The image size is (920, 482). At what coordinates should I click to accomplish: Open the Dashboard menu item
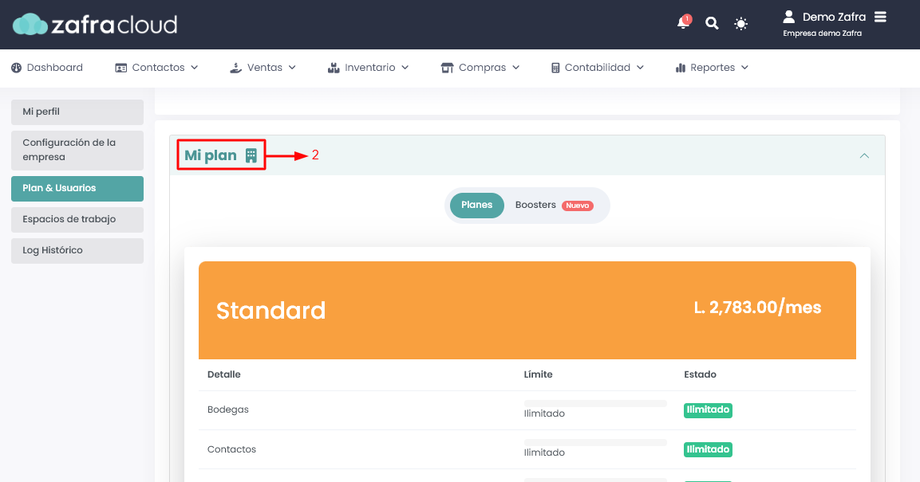click(47, 68)
